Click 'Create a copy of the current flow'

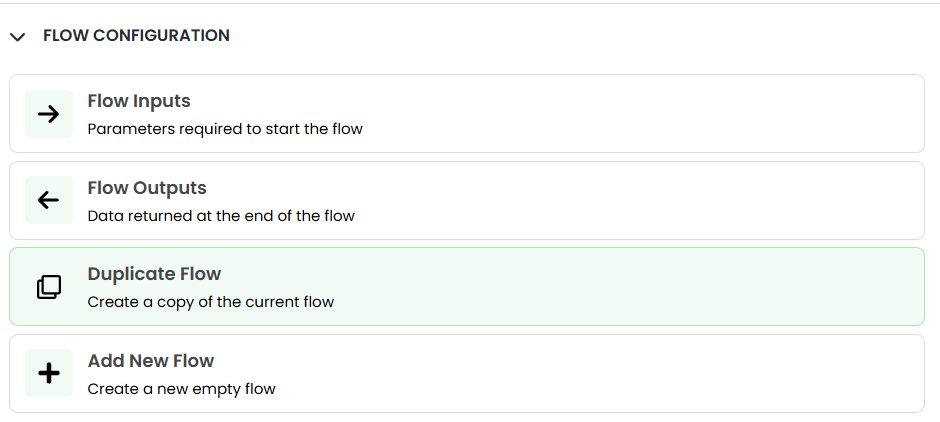[211, 302]
